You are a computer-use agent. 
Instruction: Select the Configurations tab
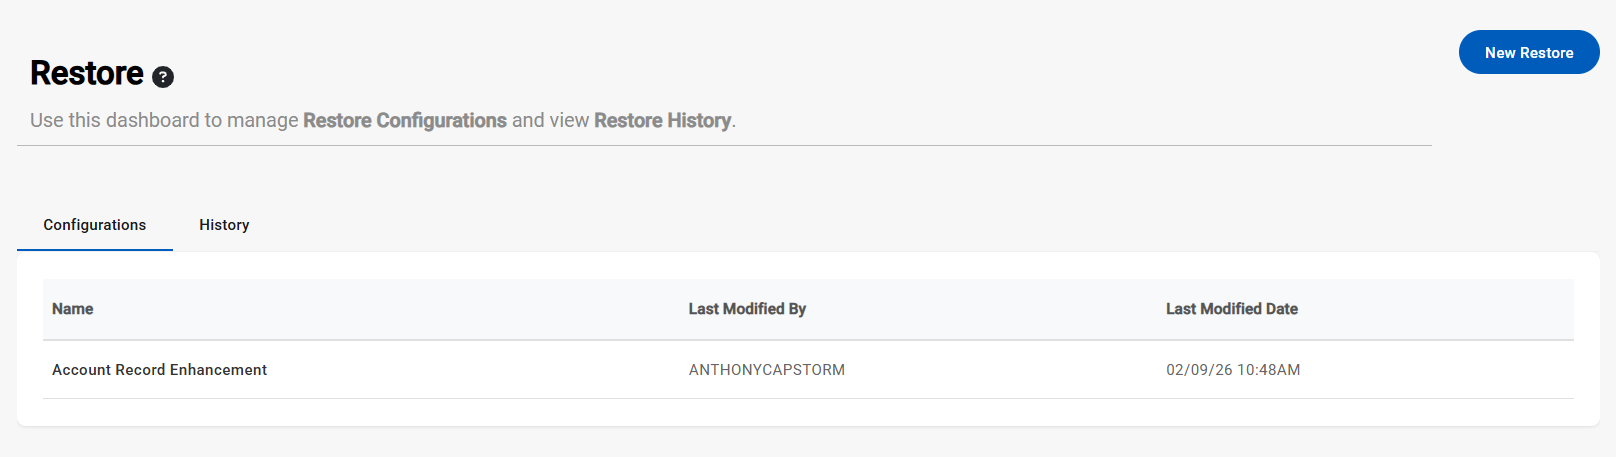click(95, 225)
